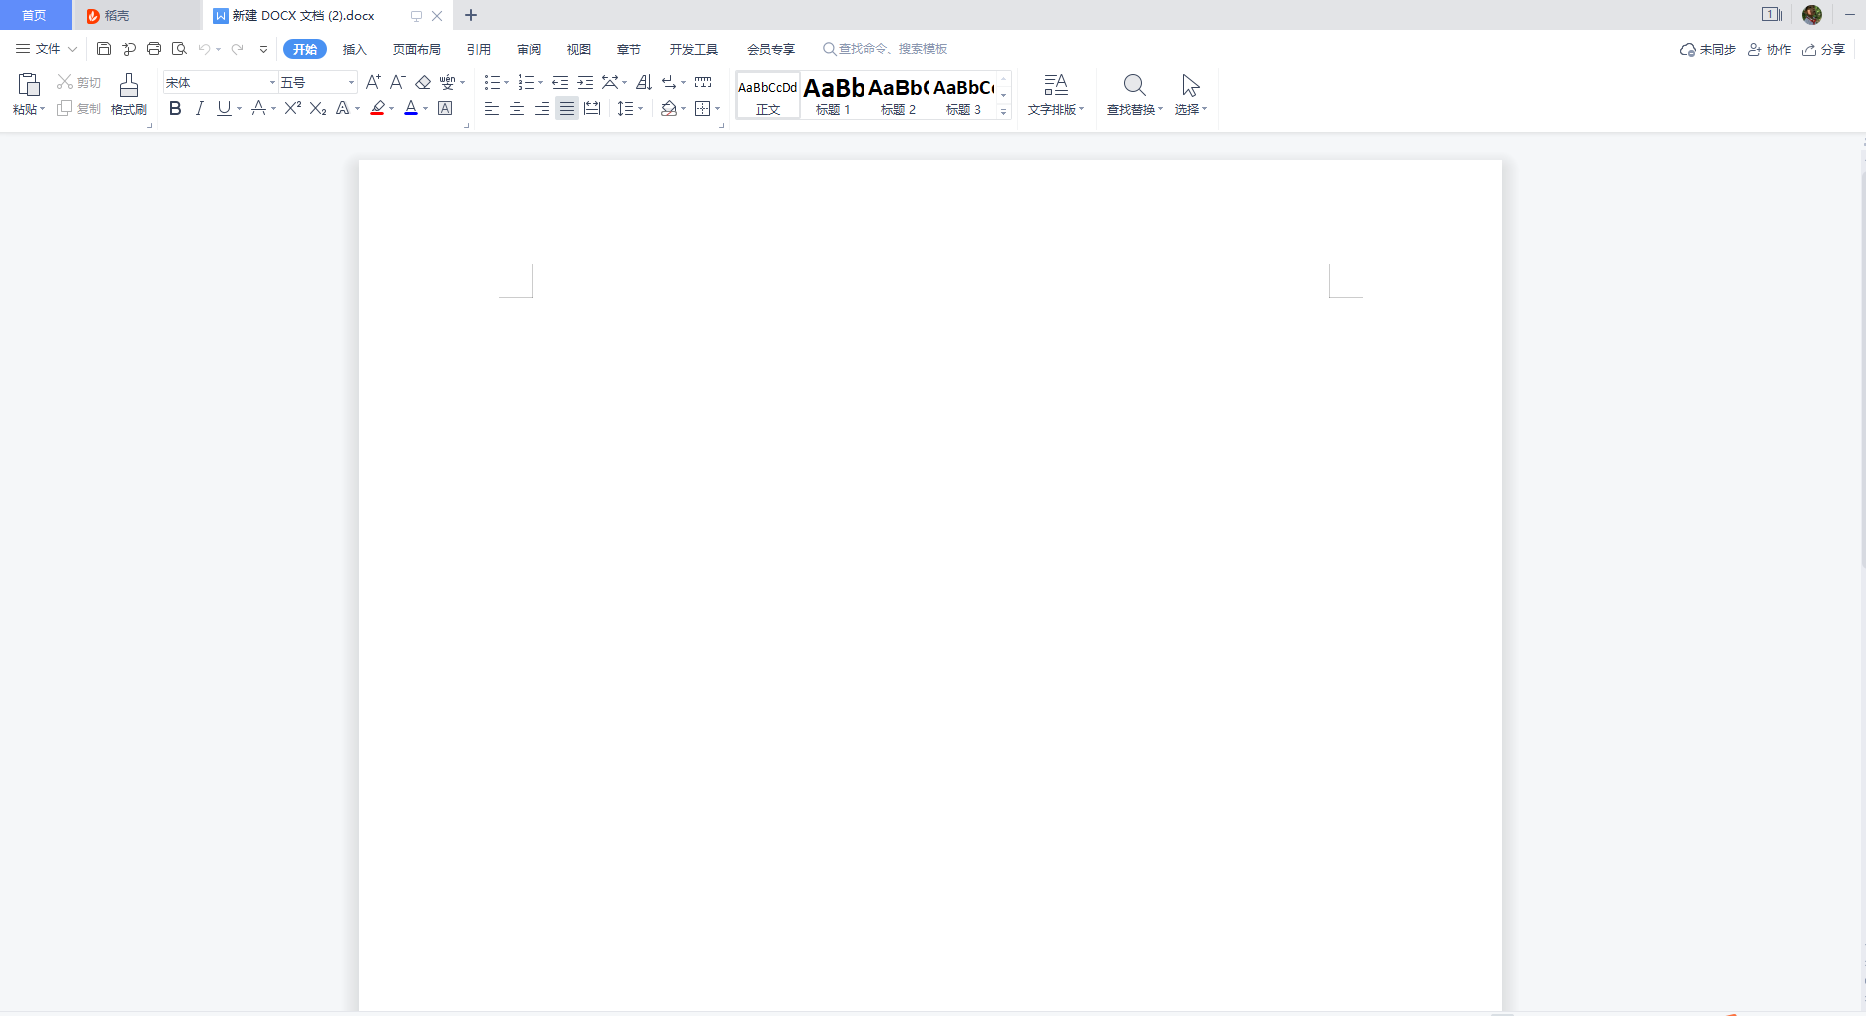1866x1016 pixels.
Task: Open the 开发工具 Developer tab
Action: point(694,49)
